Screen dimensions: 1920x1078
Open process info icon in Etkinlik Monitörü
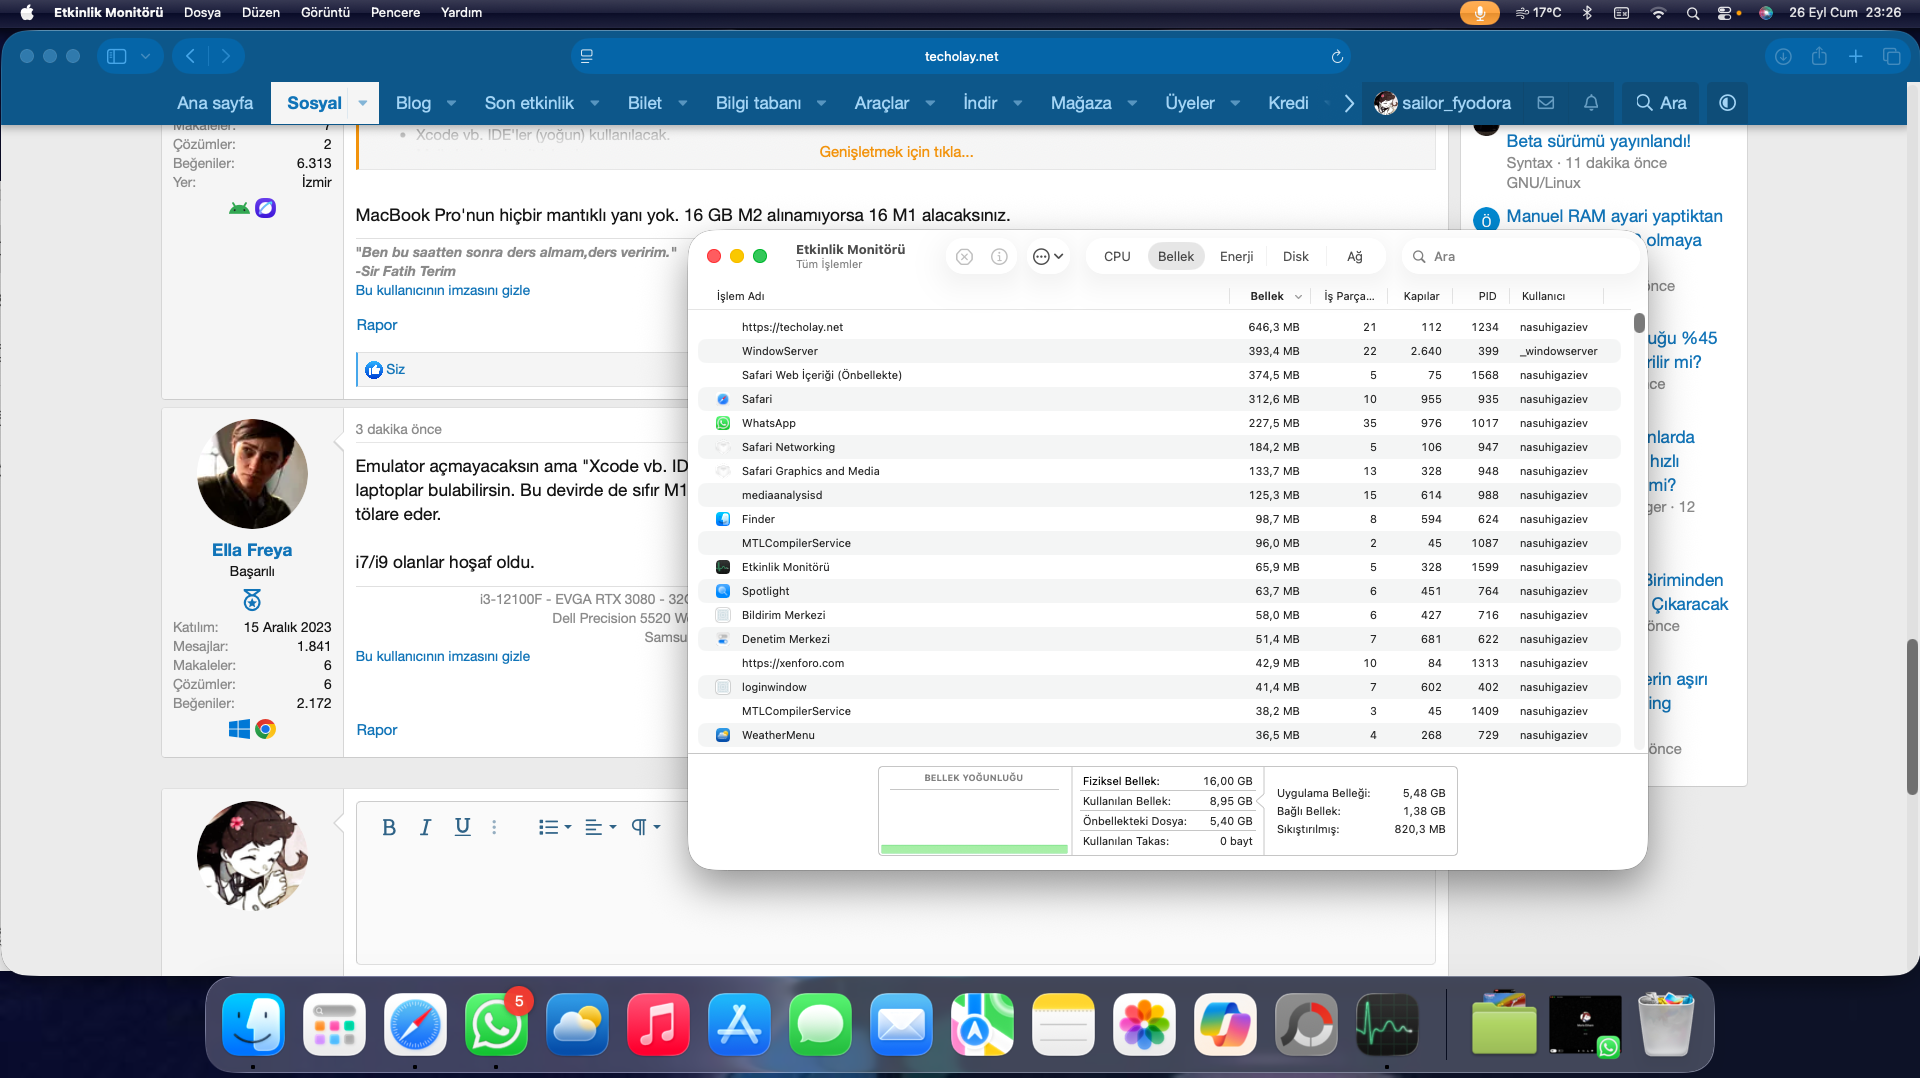(999, 257)
